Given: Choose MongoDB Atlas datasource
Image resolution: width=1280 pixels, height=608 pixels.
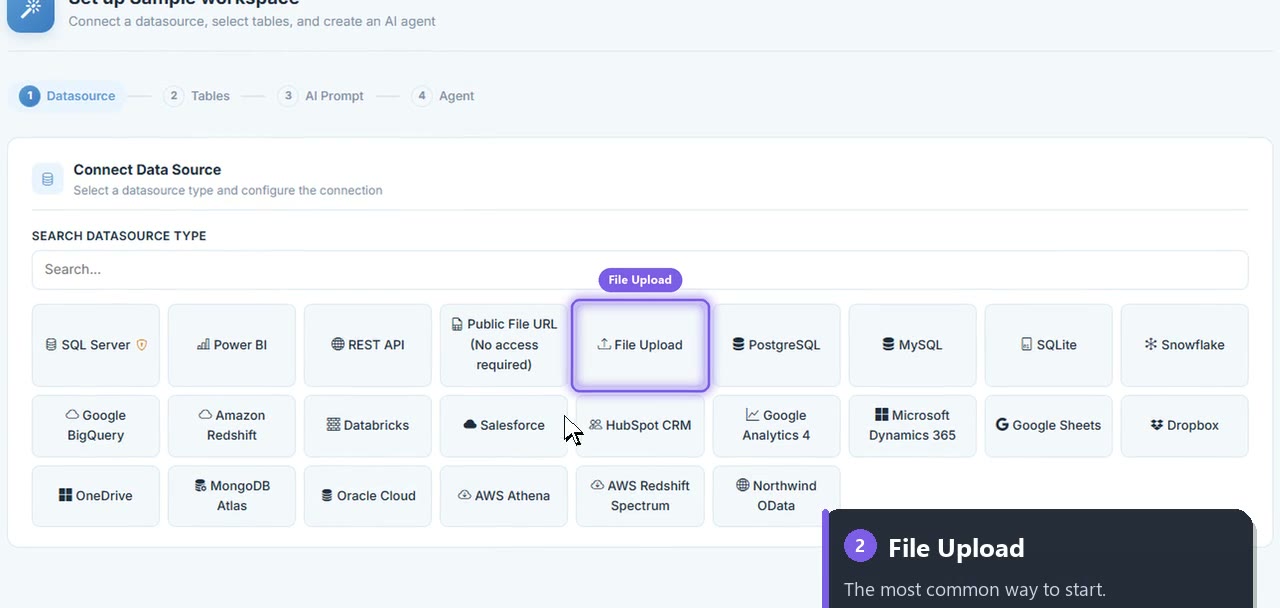Looking at the screenshot, I should coord(232,495).
